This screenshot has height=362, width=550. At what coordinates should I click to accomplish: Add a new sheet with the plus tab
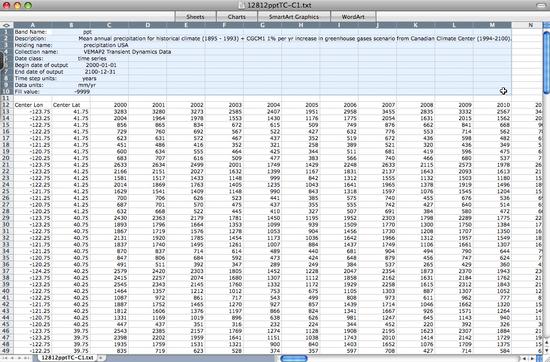[x=101, y=358]
